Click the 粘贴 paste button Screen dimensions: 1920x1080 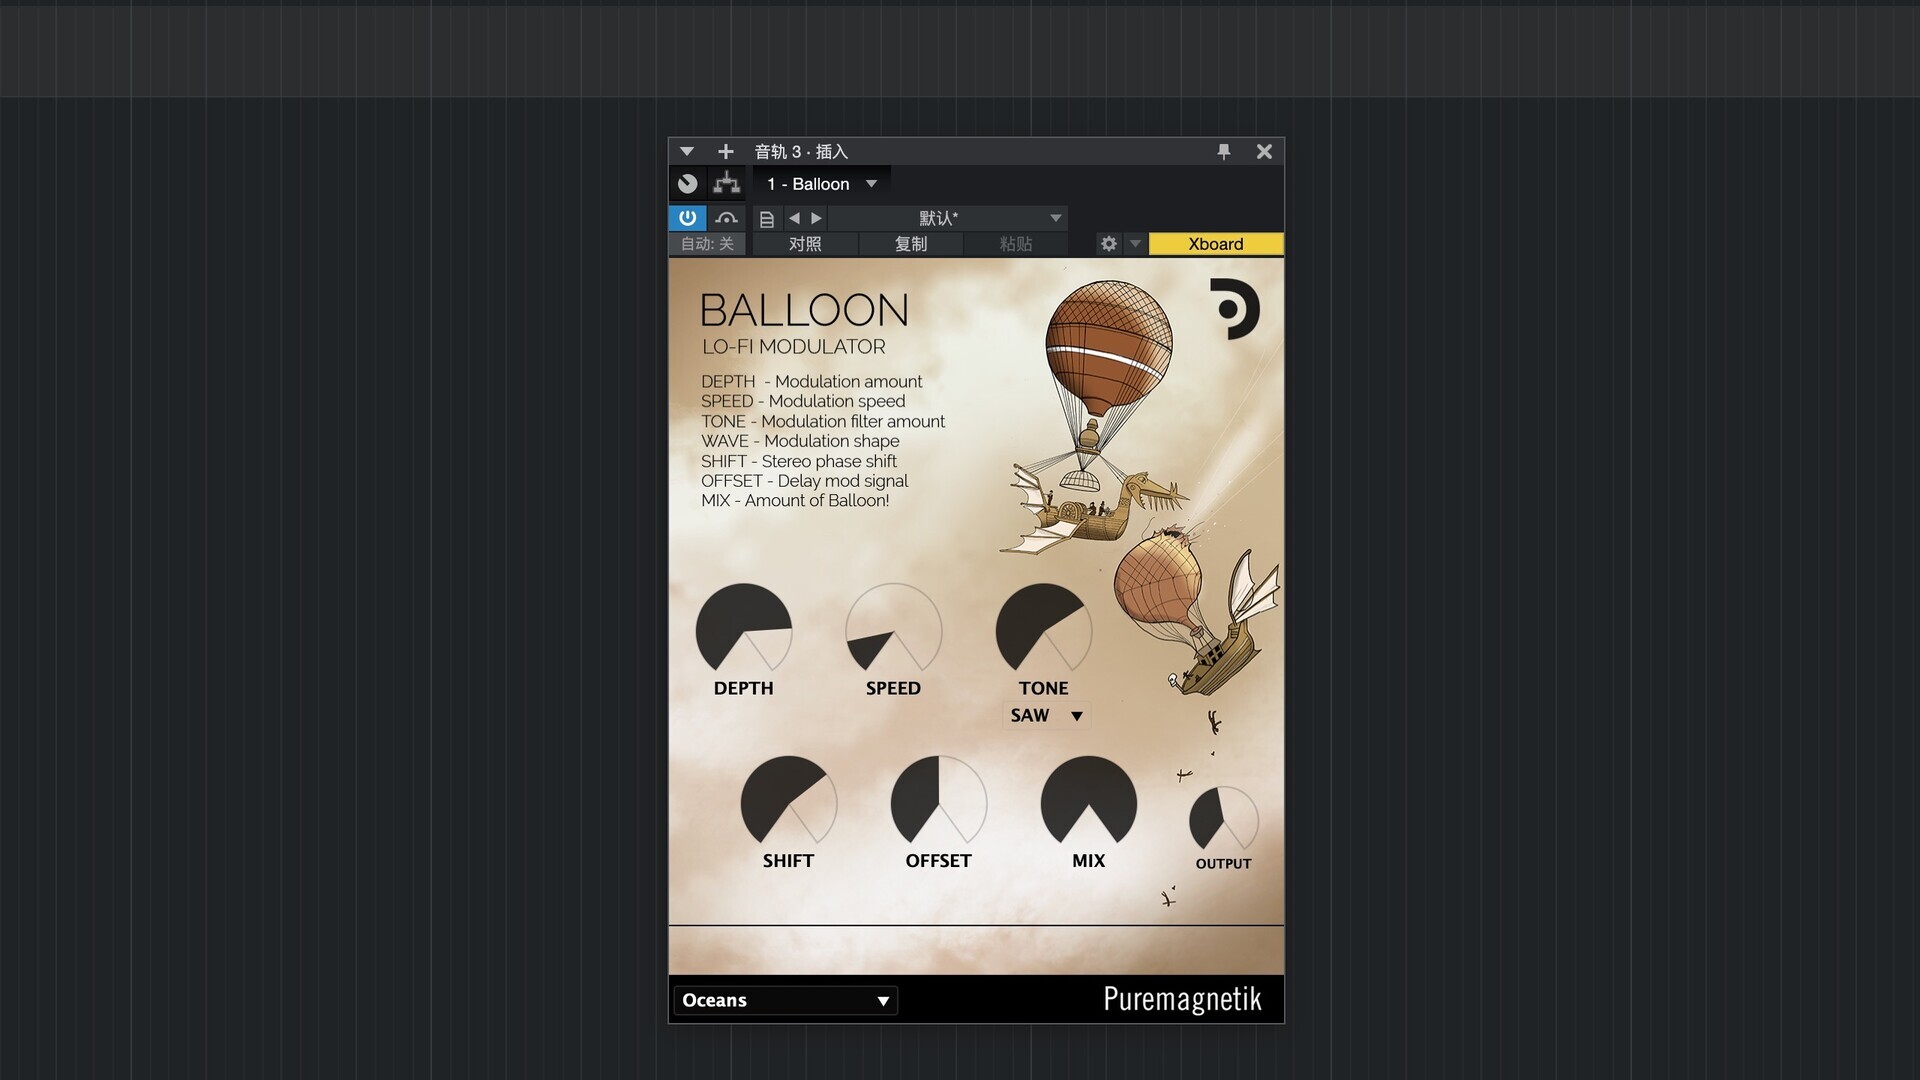(x=1016, y=244)
